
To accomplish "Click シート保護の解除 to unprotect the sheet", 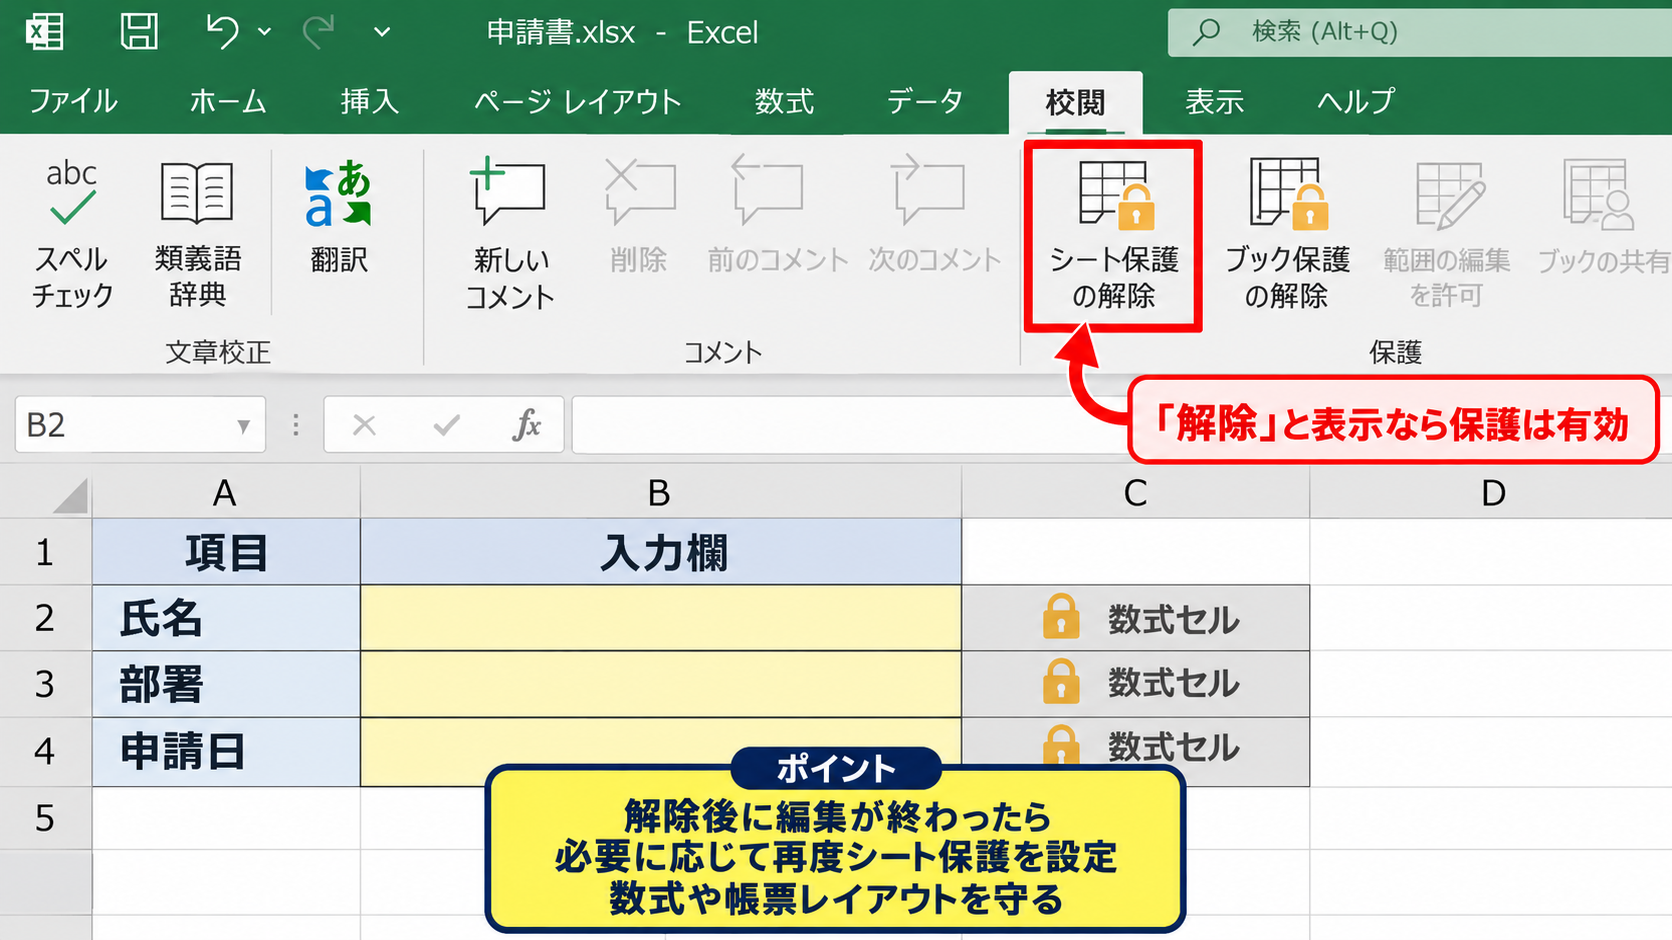I will point(1114,236).
